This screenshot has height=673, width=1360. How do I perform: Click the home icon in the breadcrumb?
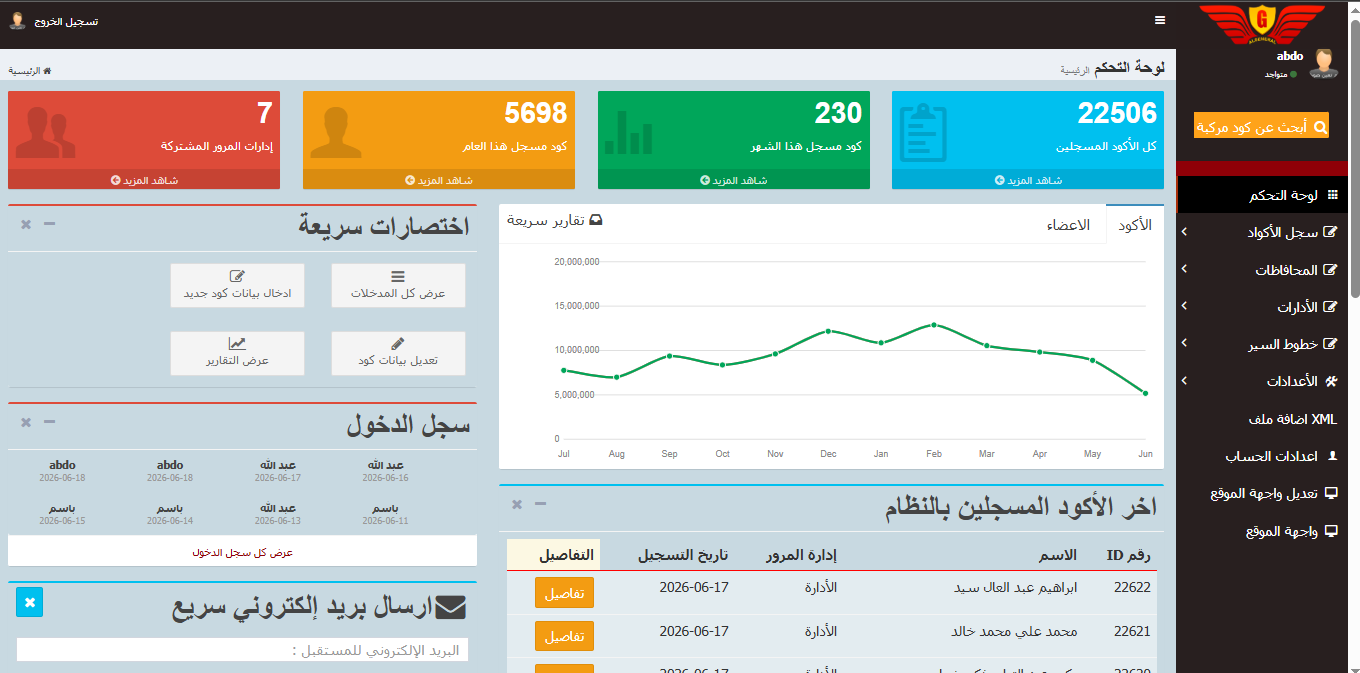tap(46, 71)
